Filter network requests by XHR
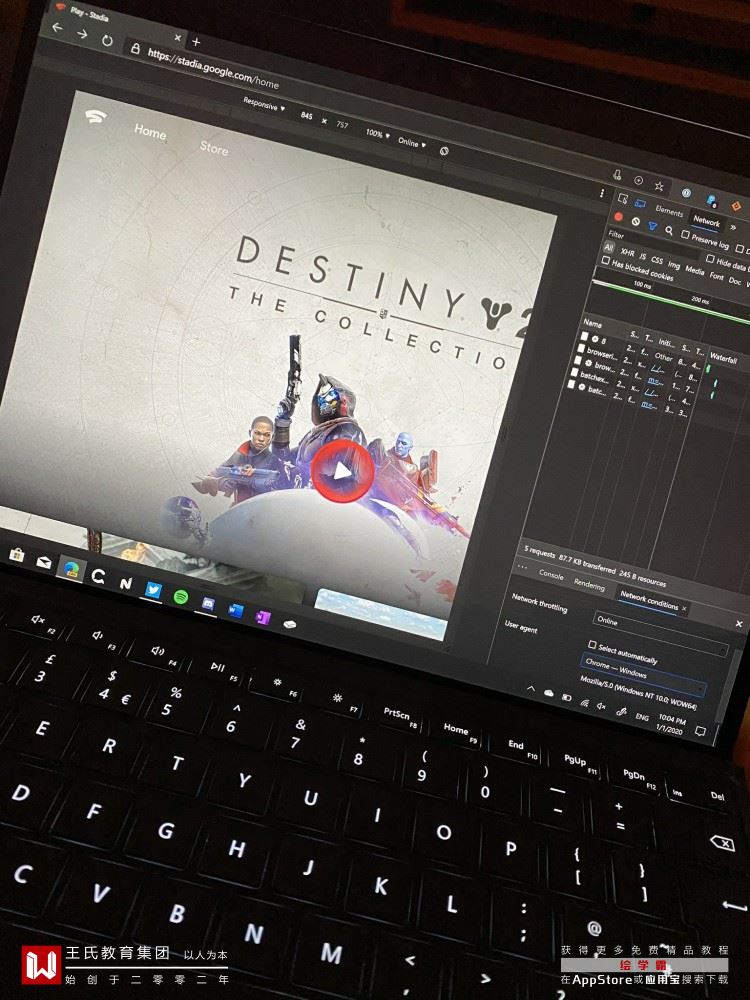This screenshot has height=1000, width=750. coord(627,253)
